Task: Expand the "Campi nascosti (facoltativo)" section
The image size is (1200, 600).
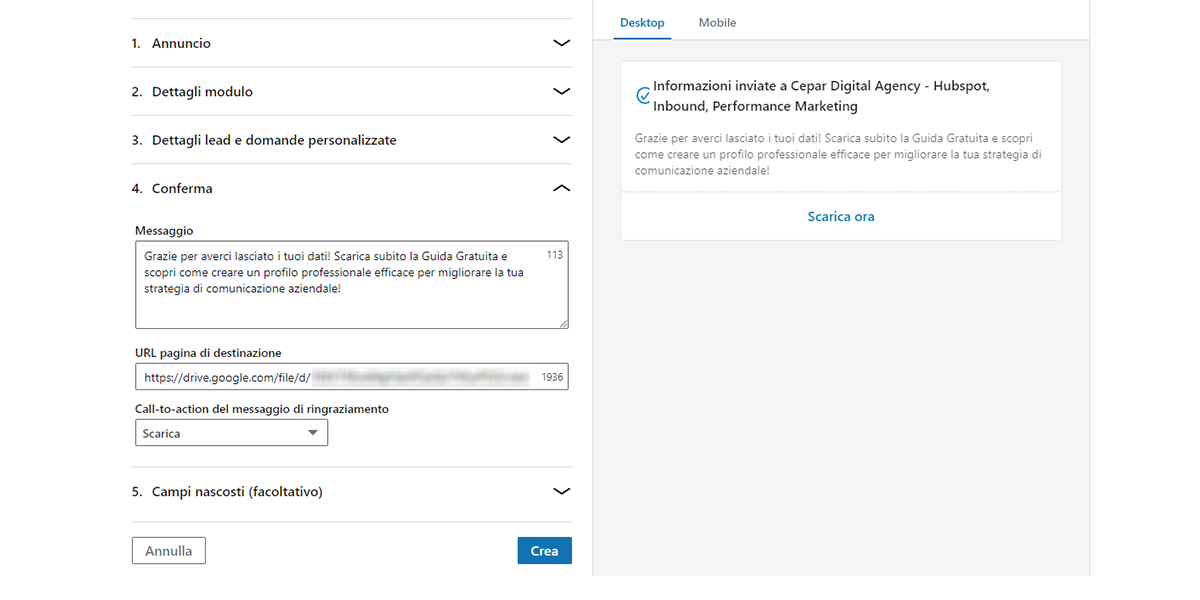Action: [x=561, y=491]
